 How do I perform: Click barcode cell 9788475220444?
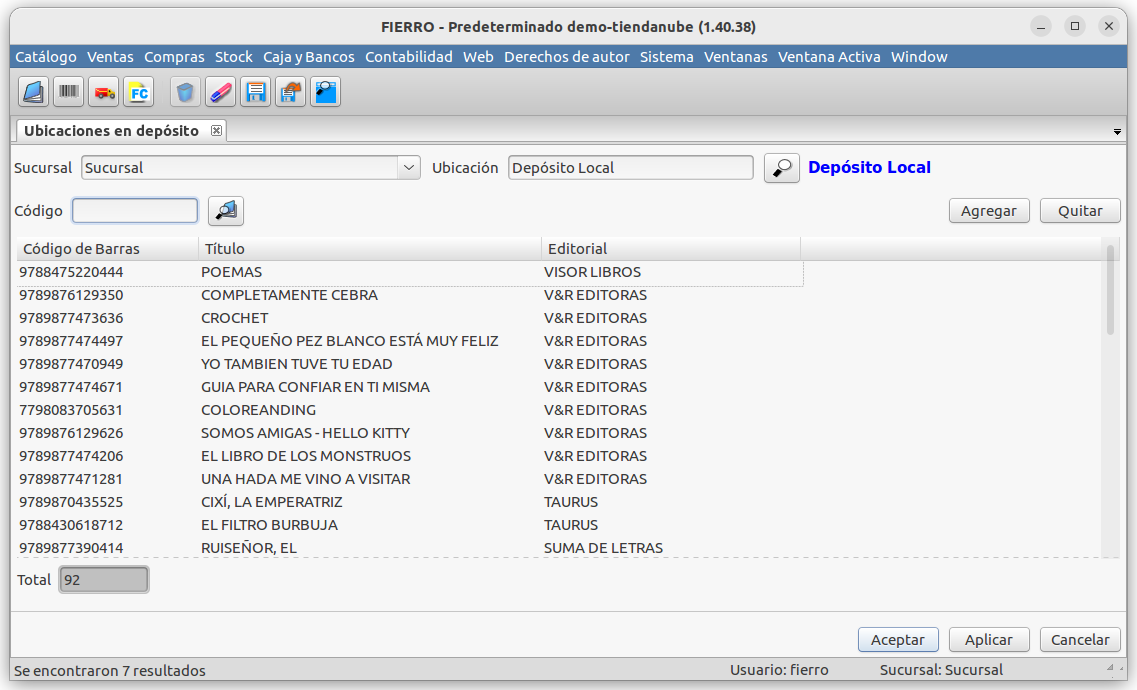[x=71, y=273]
